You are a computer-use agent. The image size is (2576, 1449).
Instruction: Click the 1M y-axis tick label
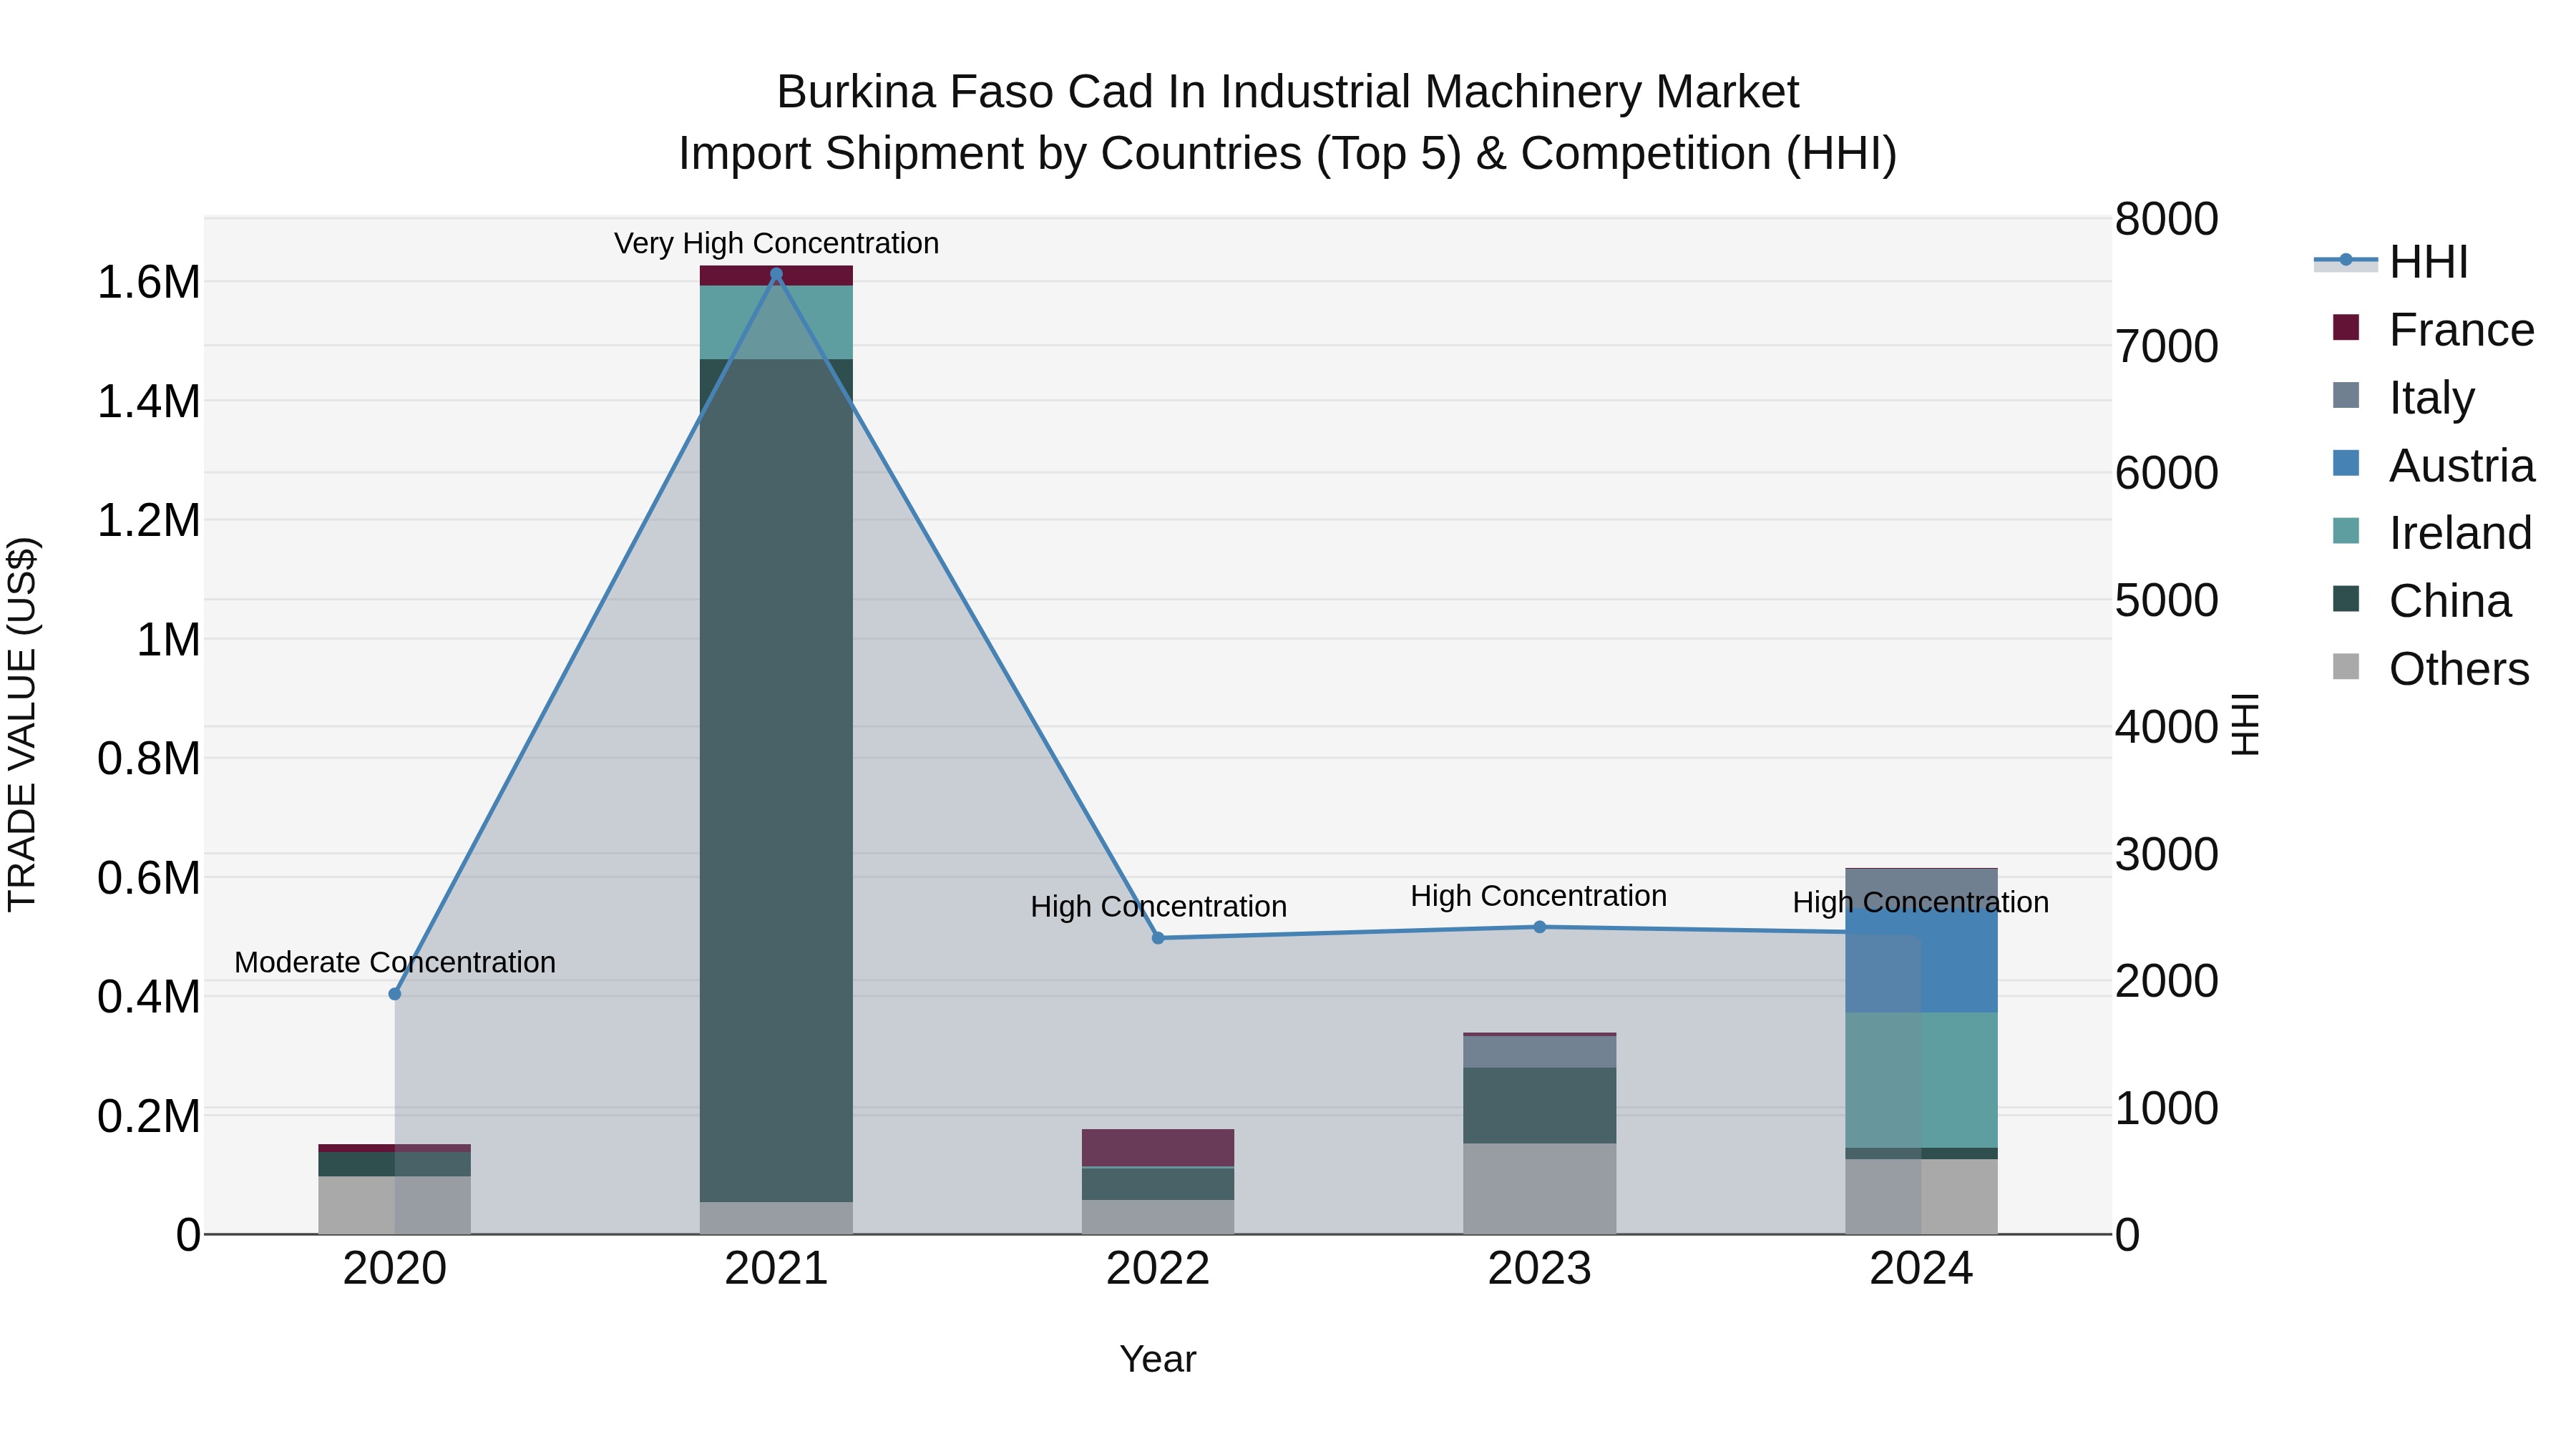[168, 640]
